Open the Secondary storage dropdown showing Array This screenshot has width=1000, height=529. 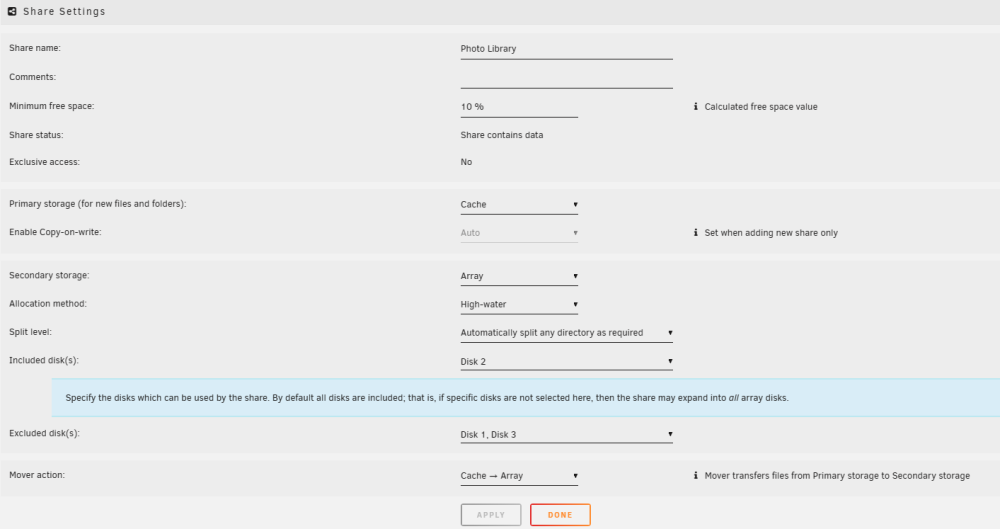coord(519,276)
